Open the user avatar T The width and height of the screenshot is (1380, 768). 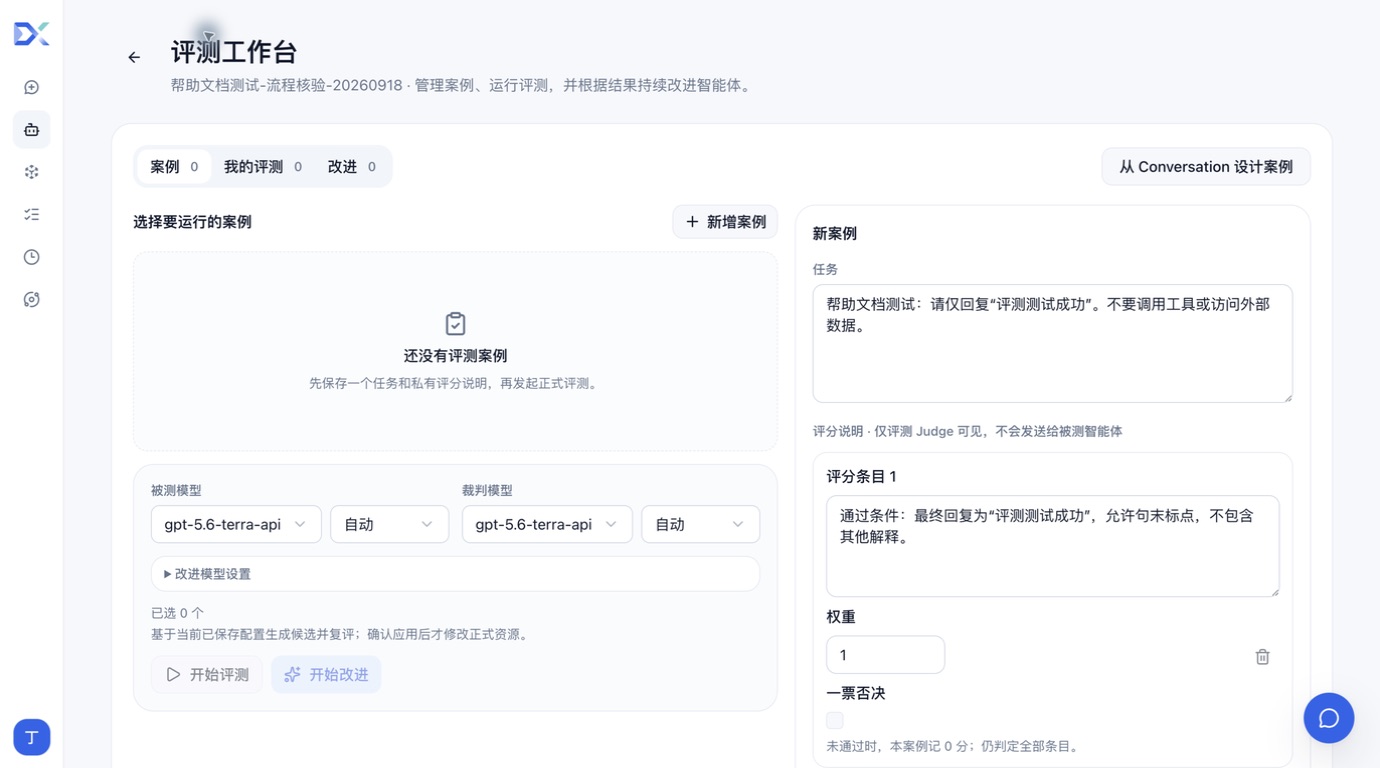32,737
